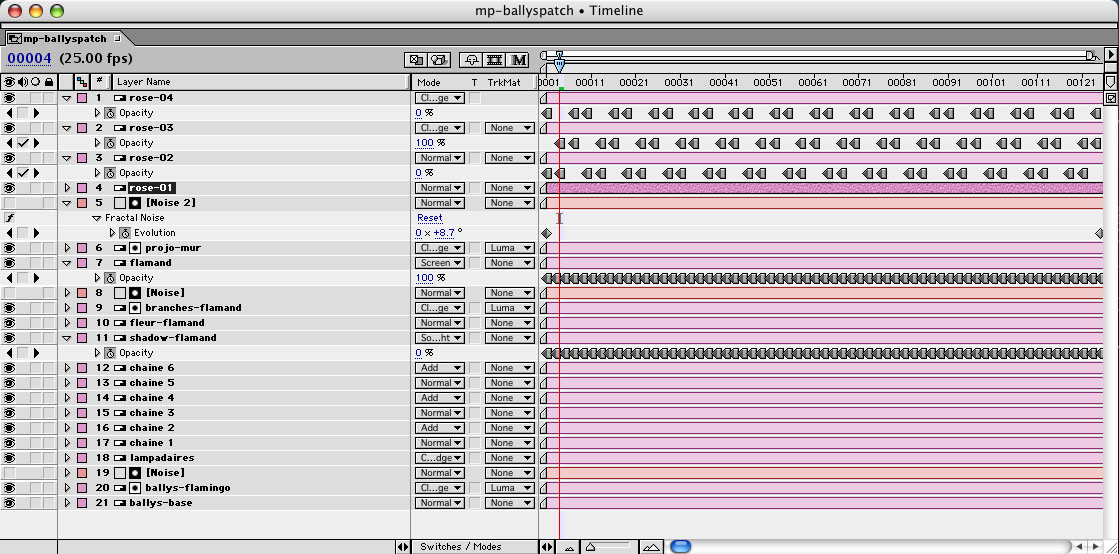Open the blending Mode dropdown for flamand

(x=439, y=263)
